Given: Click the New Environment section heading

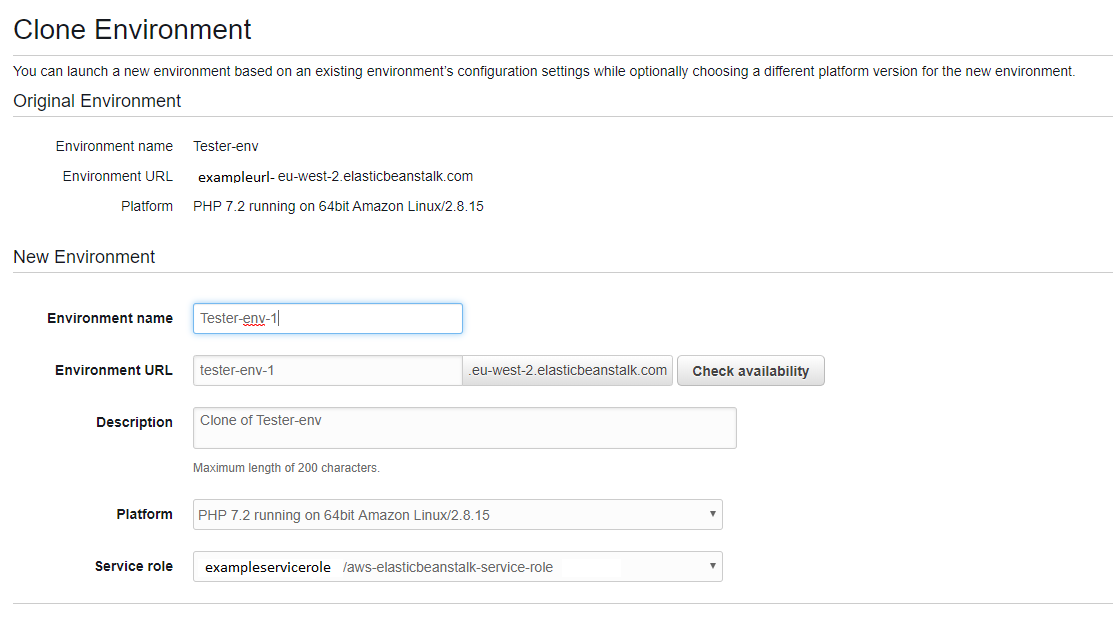Looking at the screenshot, I should pyautogui.click(x=84, y=257).
